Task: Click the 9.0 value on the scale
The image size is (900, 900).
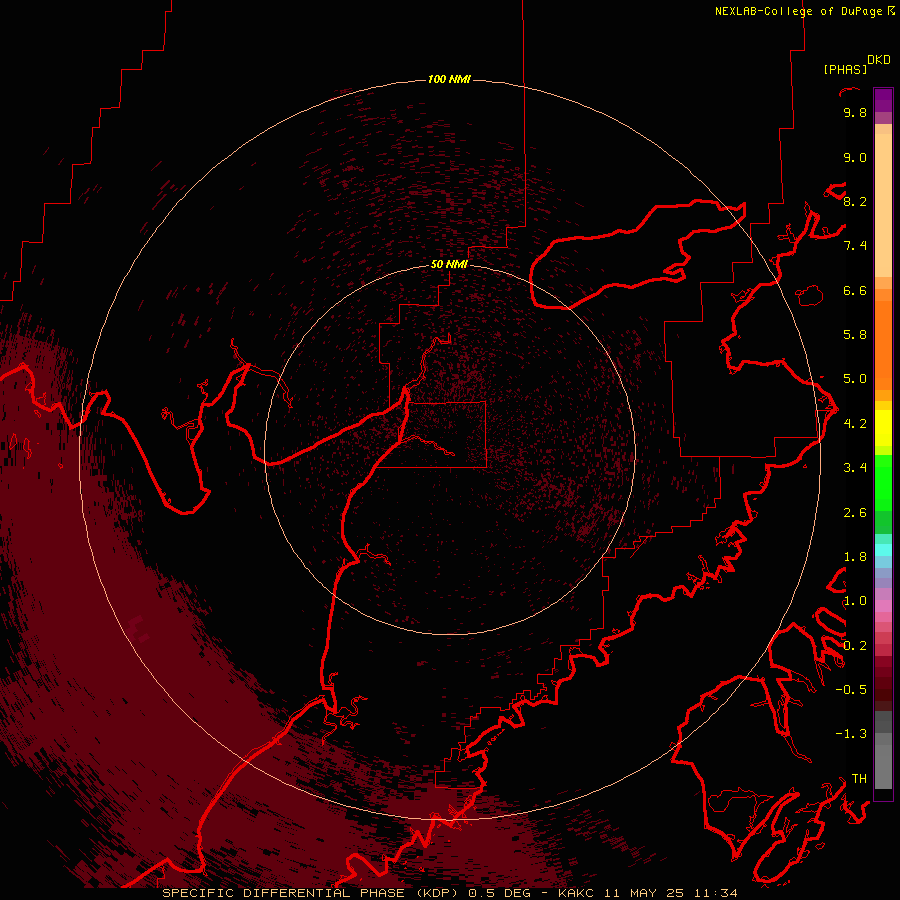Action: tap(855, 157)
